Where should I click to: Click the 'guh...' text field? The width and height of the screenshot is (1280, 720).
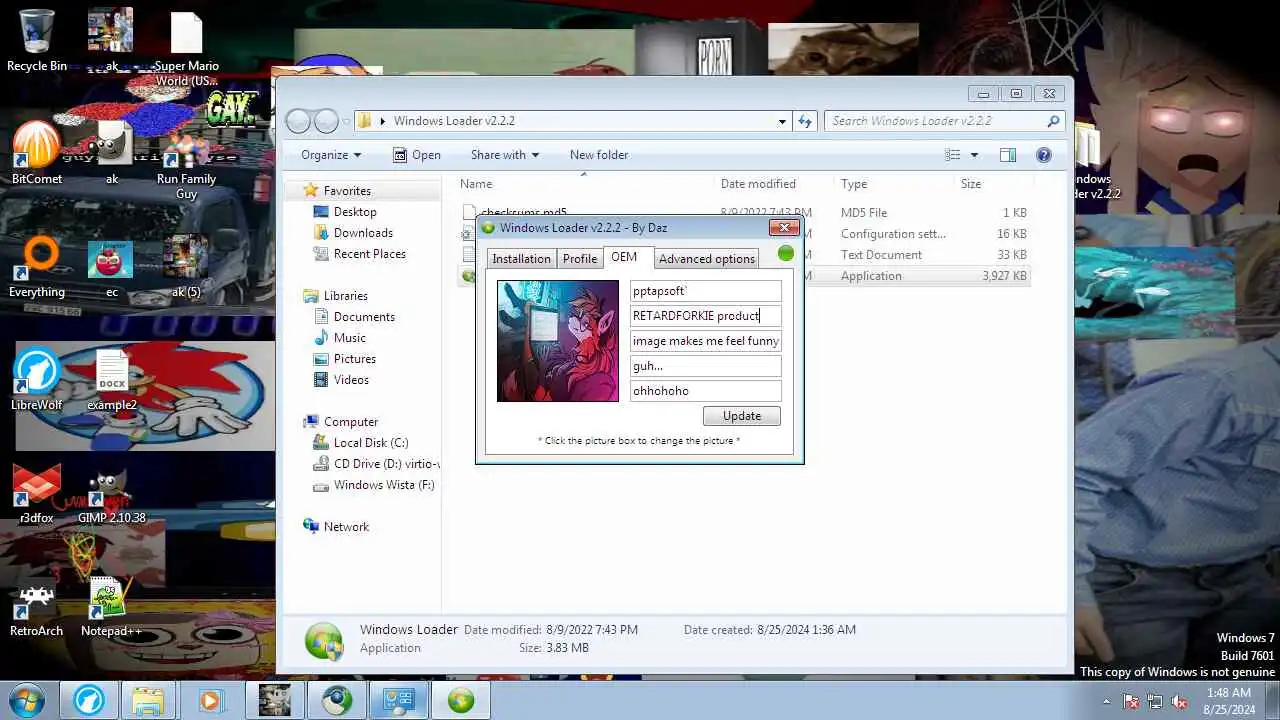click(706, 366)
